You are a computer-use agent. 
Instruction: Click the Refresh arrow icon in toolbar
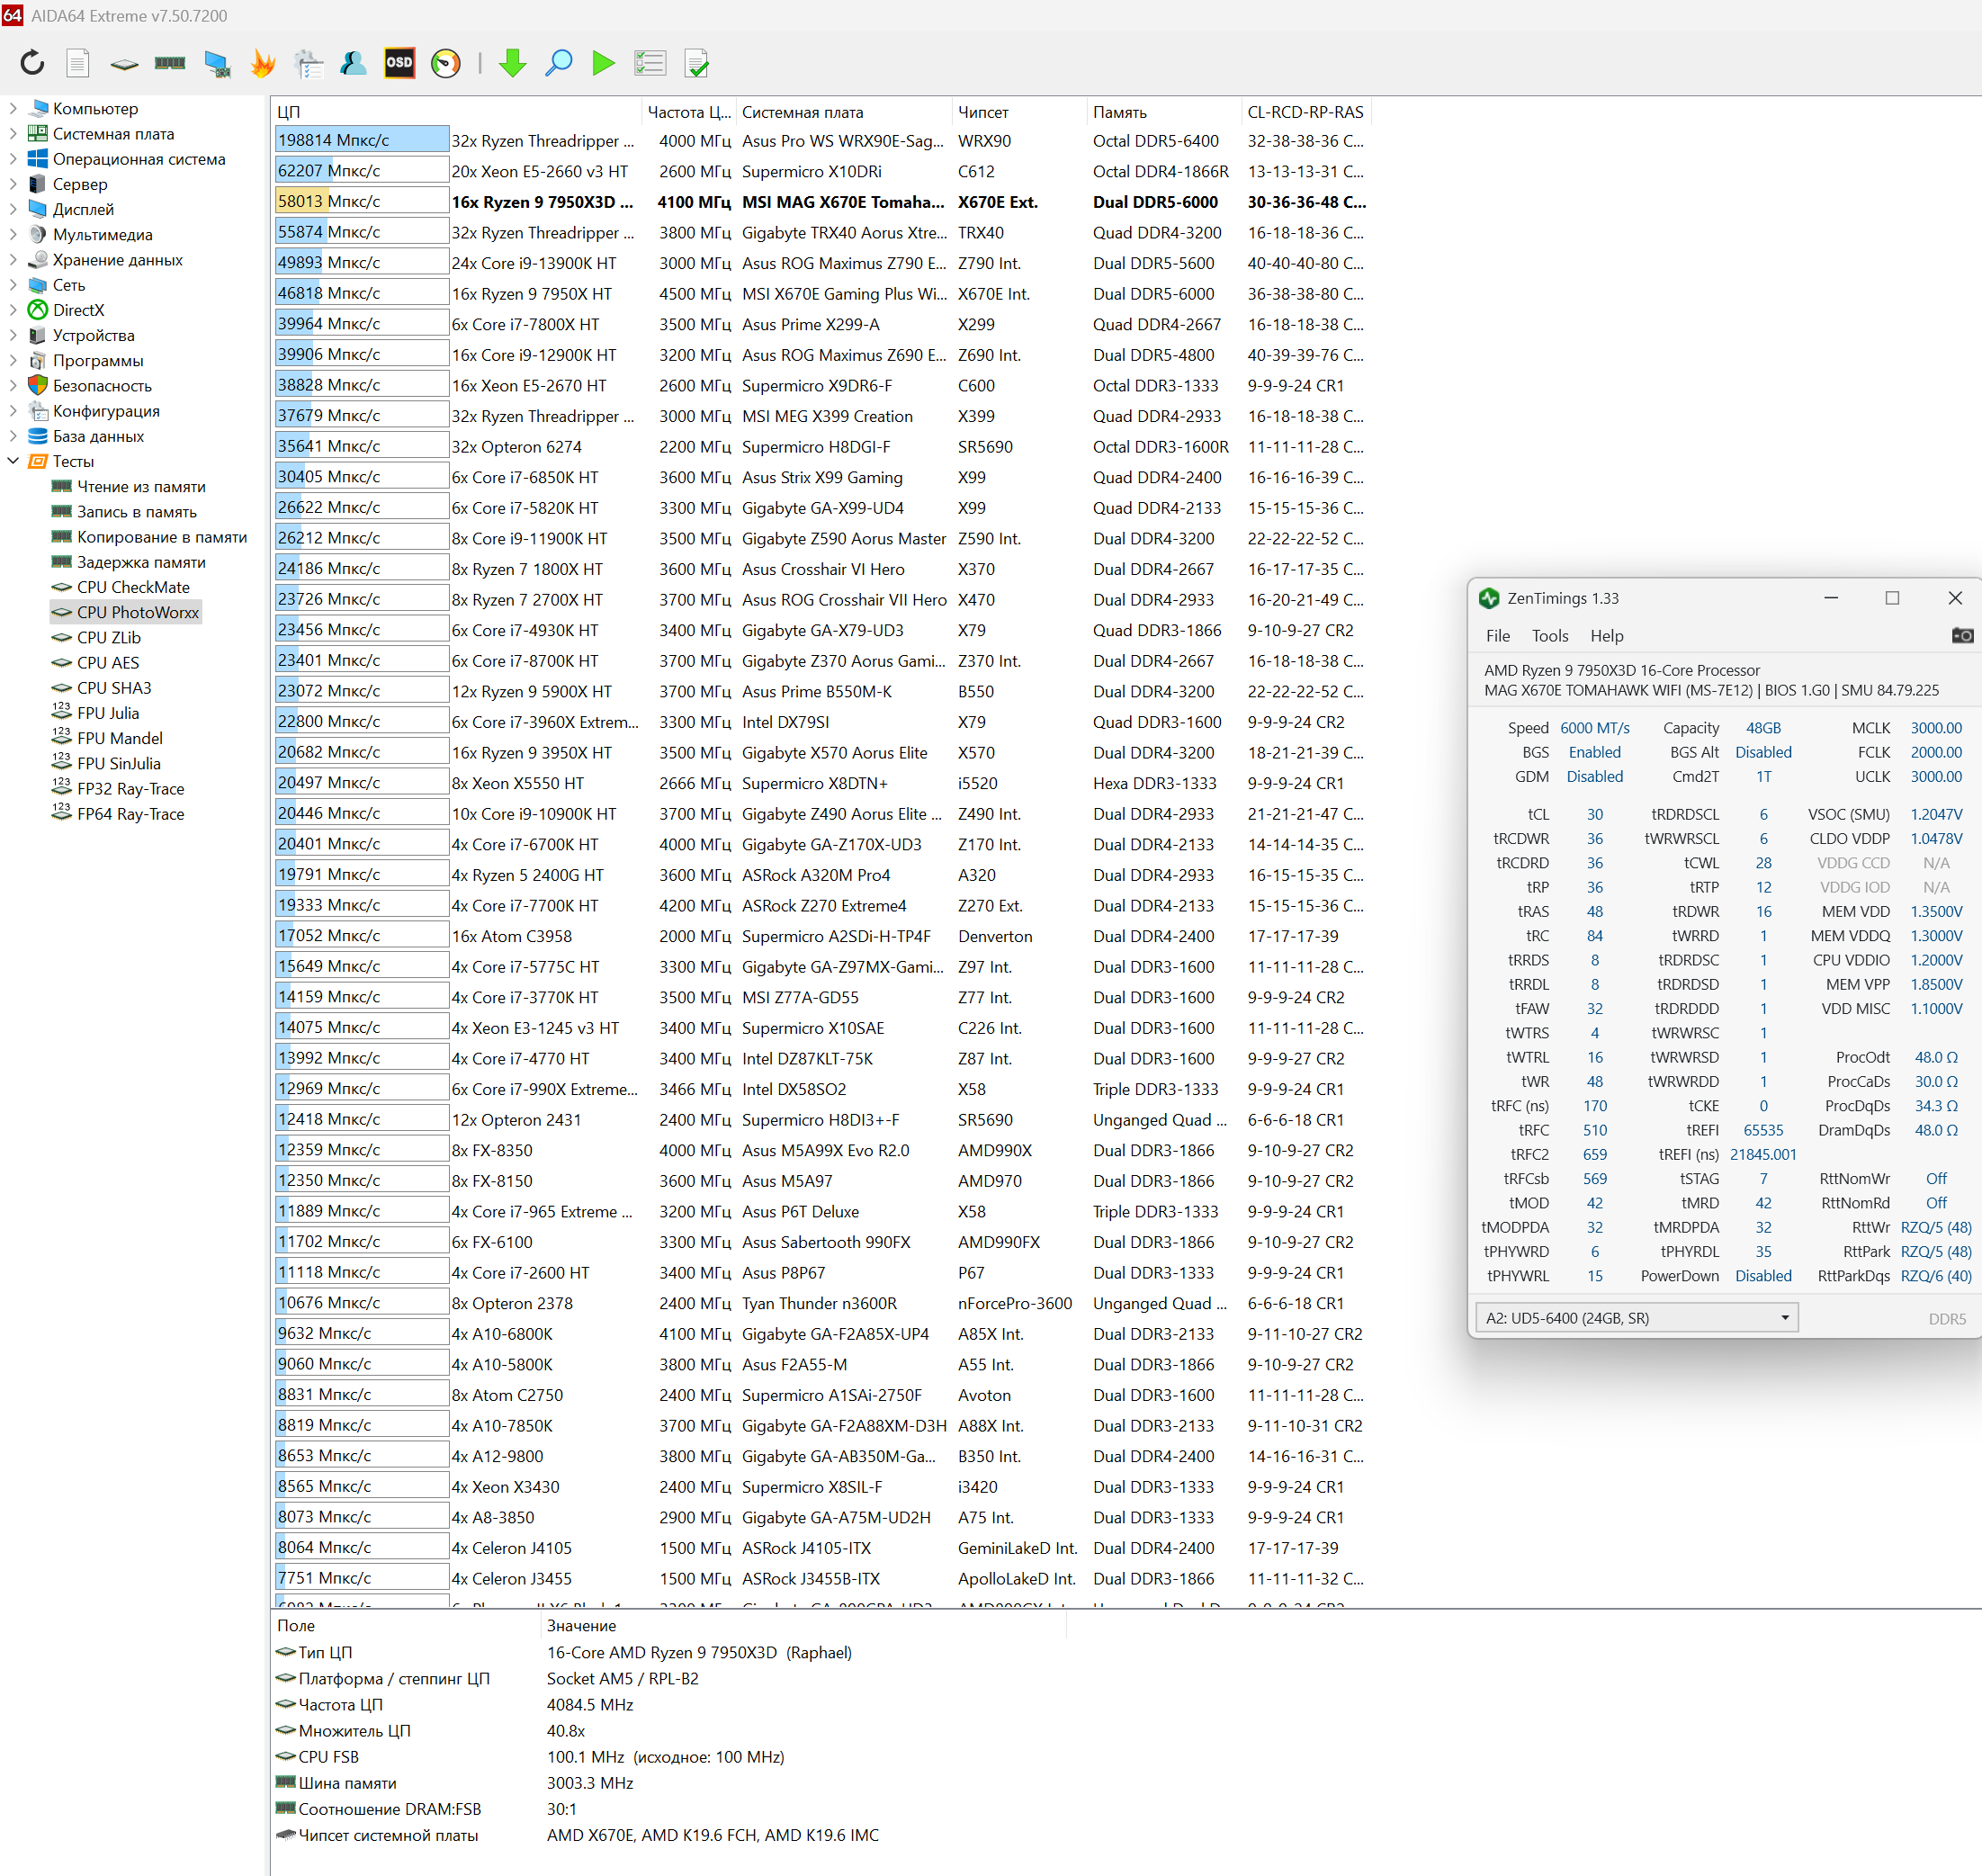point(32,63)
